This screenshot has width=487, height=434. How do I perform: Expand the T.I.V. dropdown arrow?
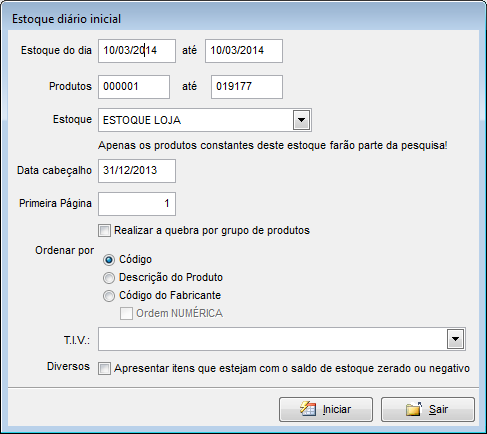click(x=455, y=339)
